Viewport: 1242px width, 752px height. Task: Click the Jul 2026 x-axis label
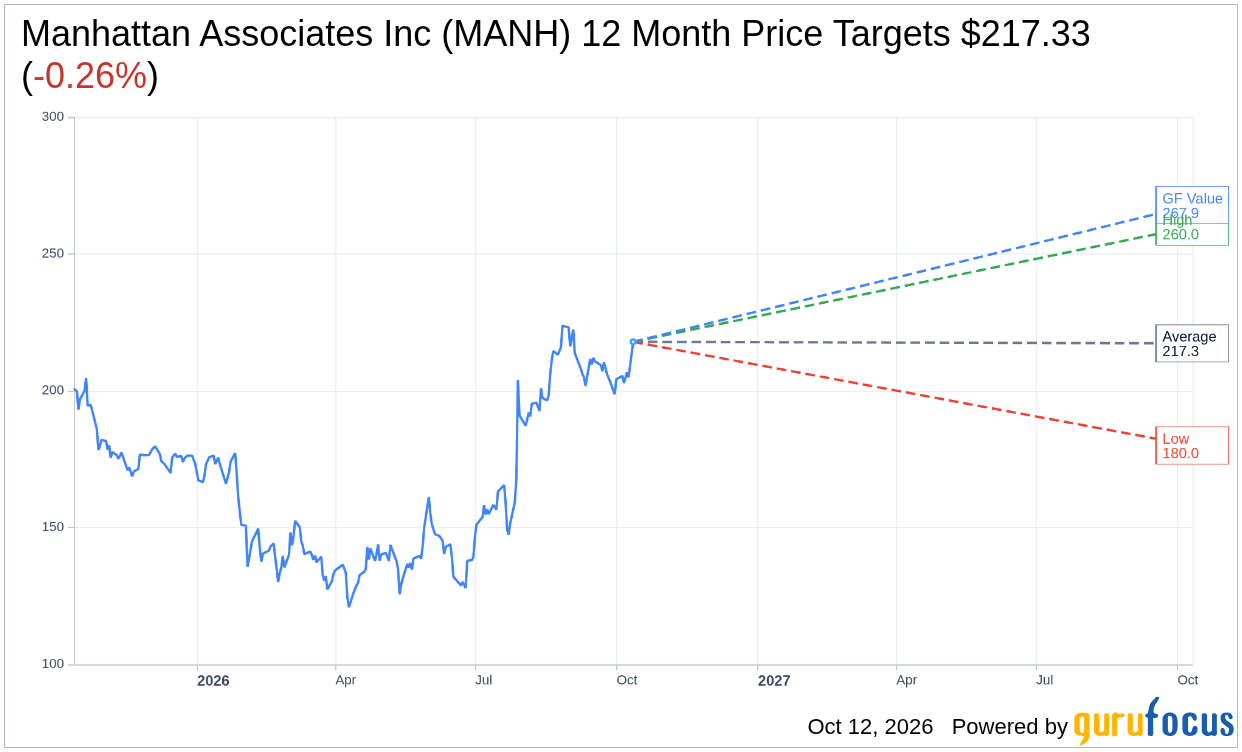pyautogui.click(x=484, y=680)
